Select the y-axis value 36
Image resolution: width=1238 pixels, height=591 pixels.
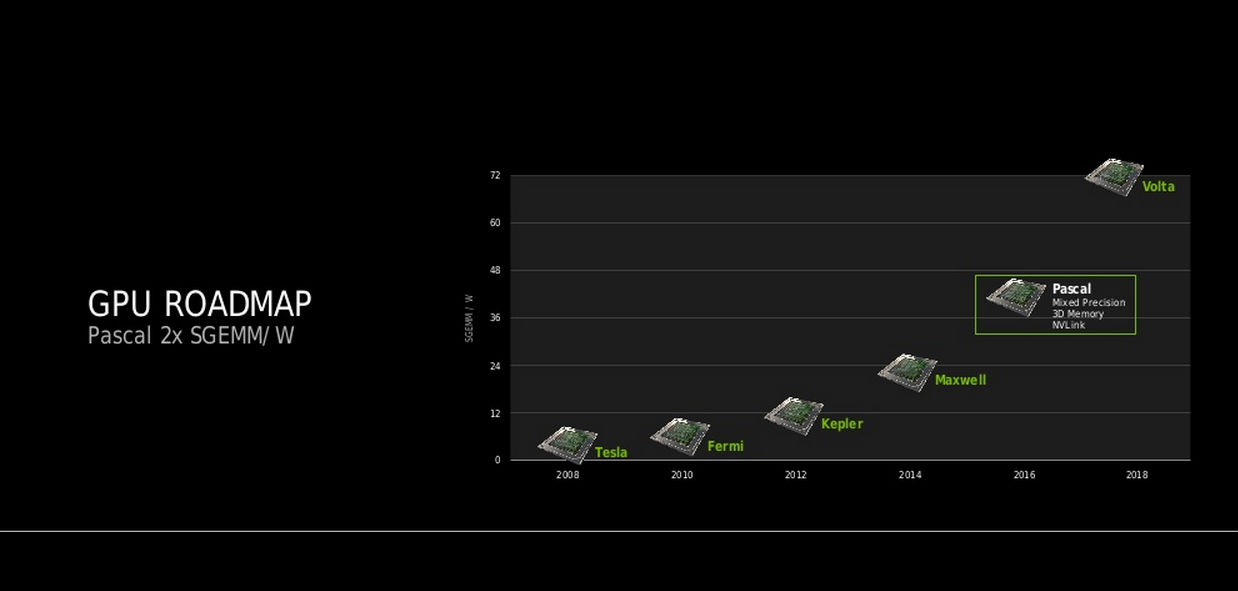click(x=495, y=318)
